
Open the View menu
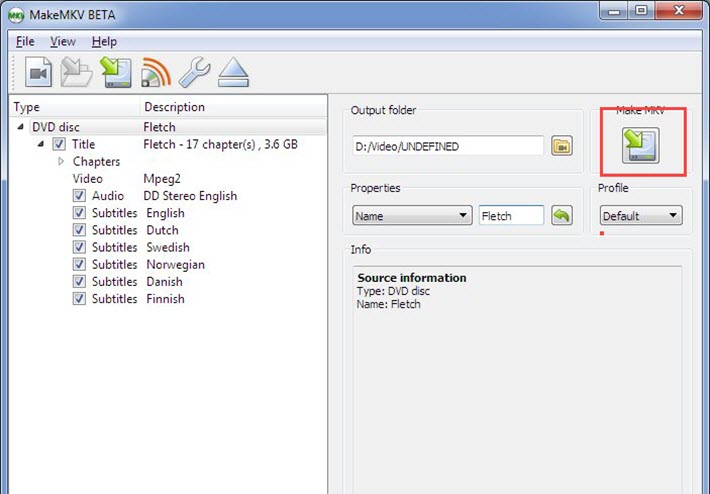coord(63,42)
